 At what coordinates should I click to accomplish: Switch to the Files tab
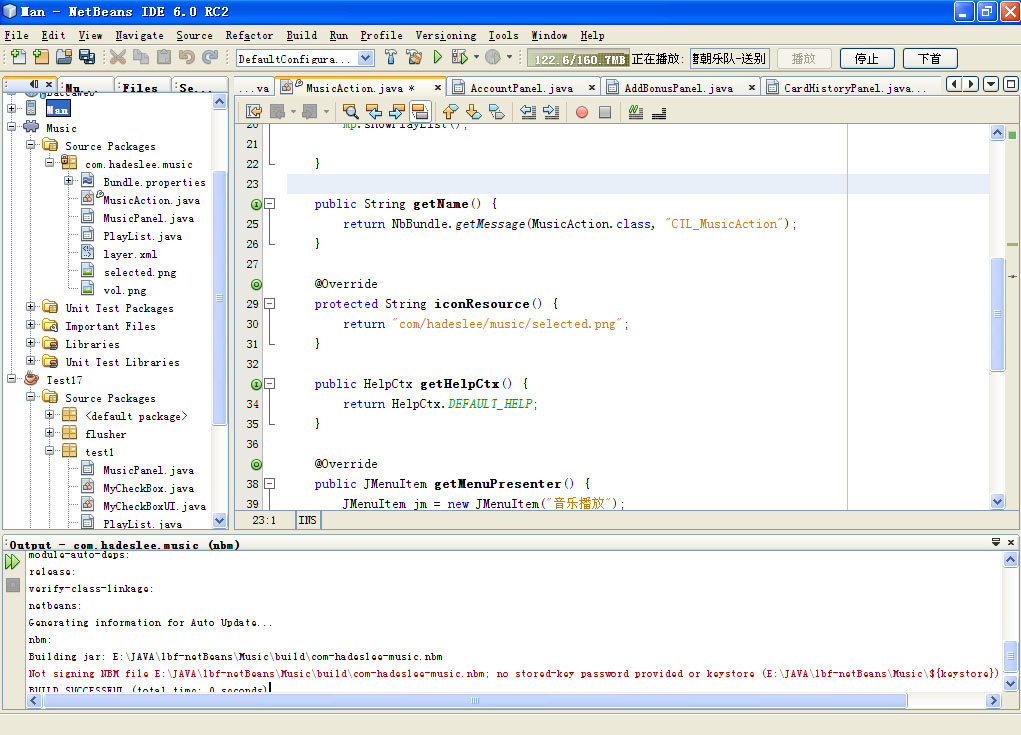coord(140,87)
